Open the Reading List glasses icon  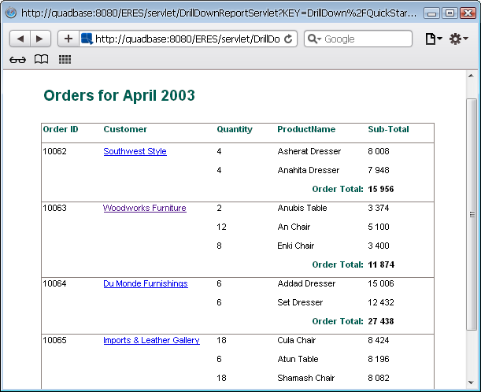click(x=18, y=60)
